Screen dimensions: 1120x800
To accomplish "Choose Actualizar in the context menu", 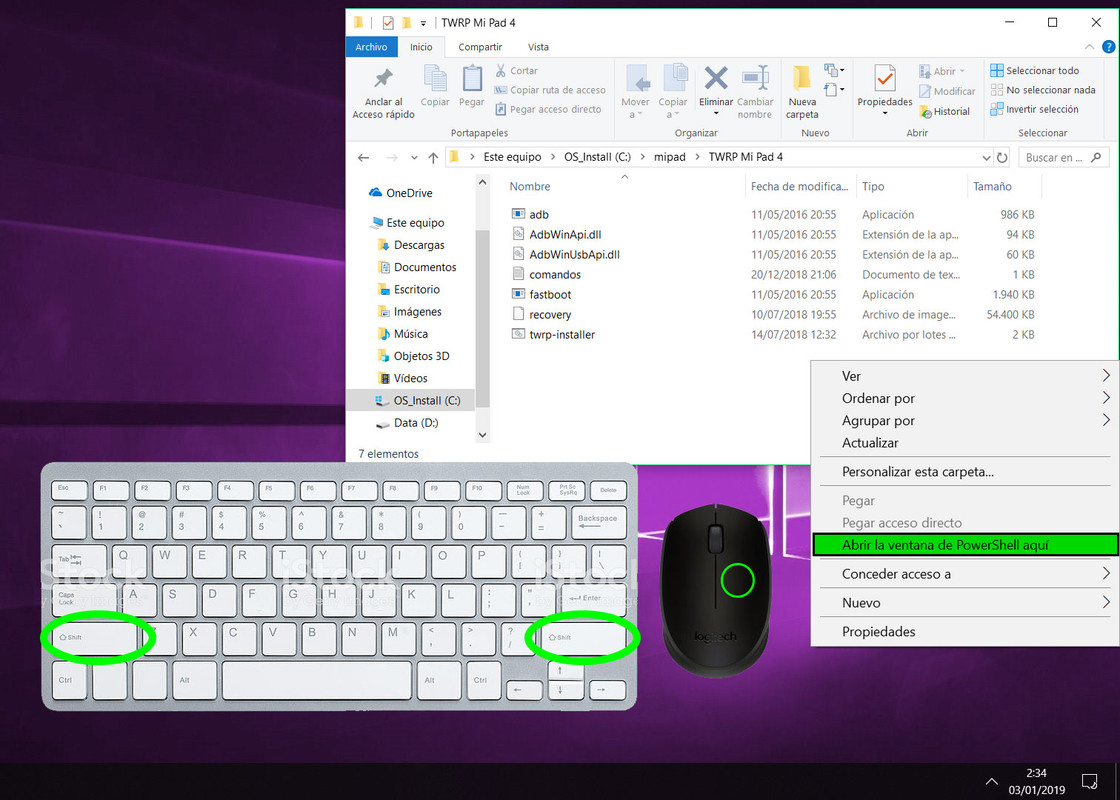I will coord(965,442).
